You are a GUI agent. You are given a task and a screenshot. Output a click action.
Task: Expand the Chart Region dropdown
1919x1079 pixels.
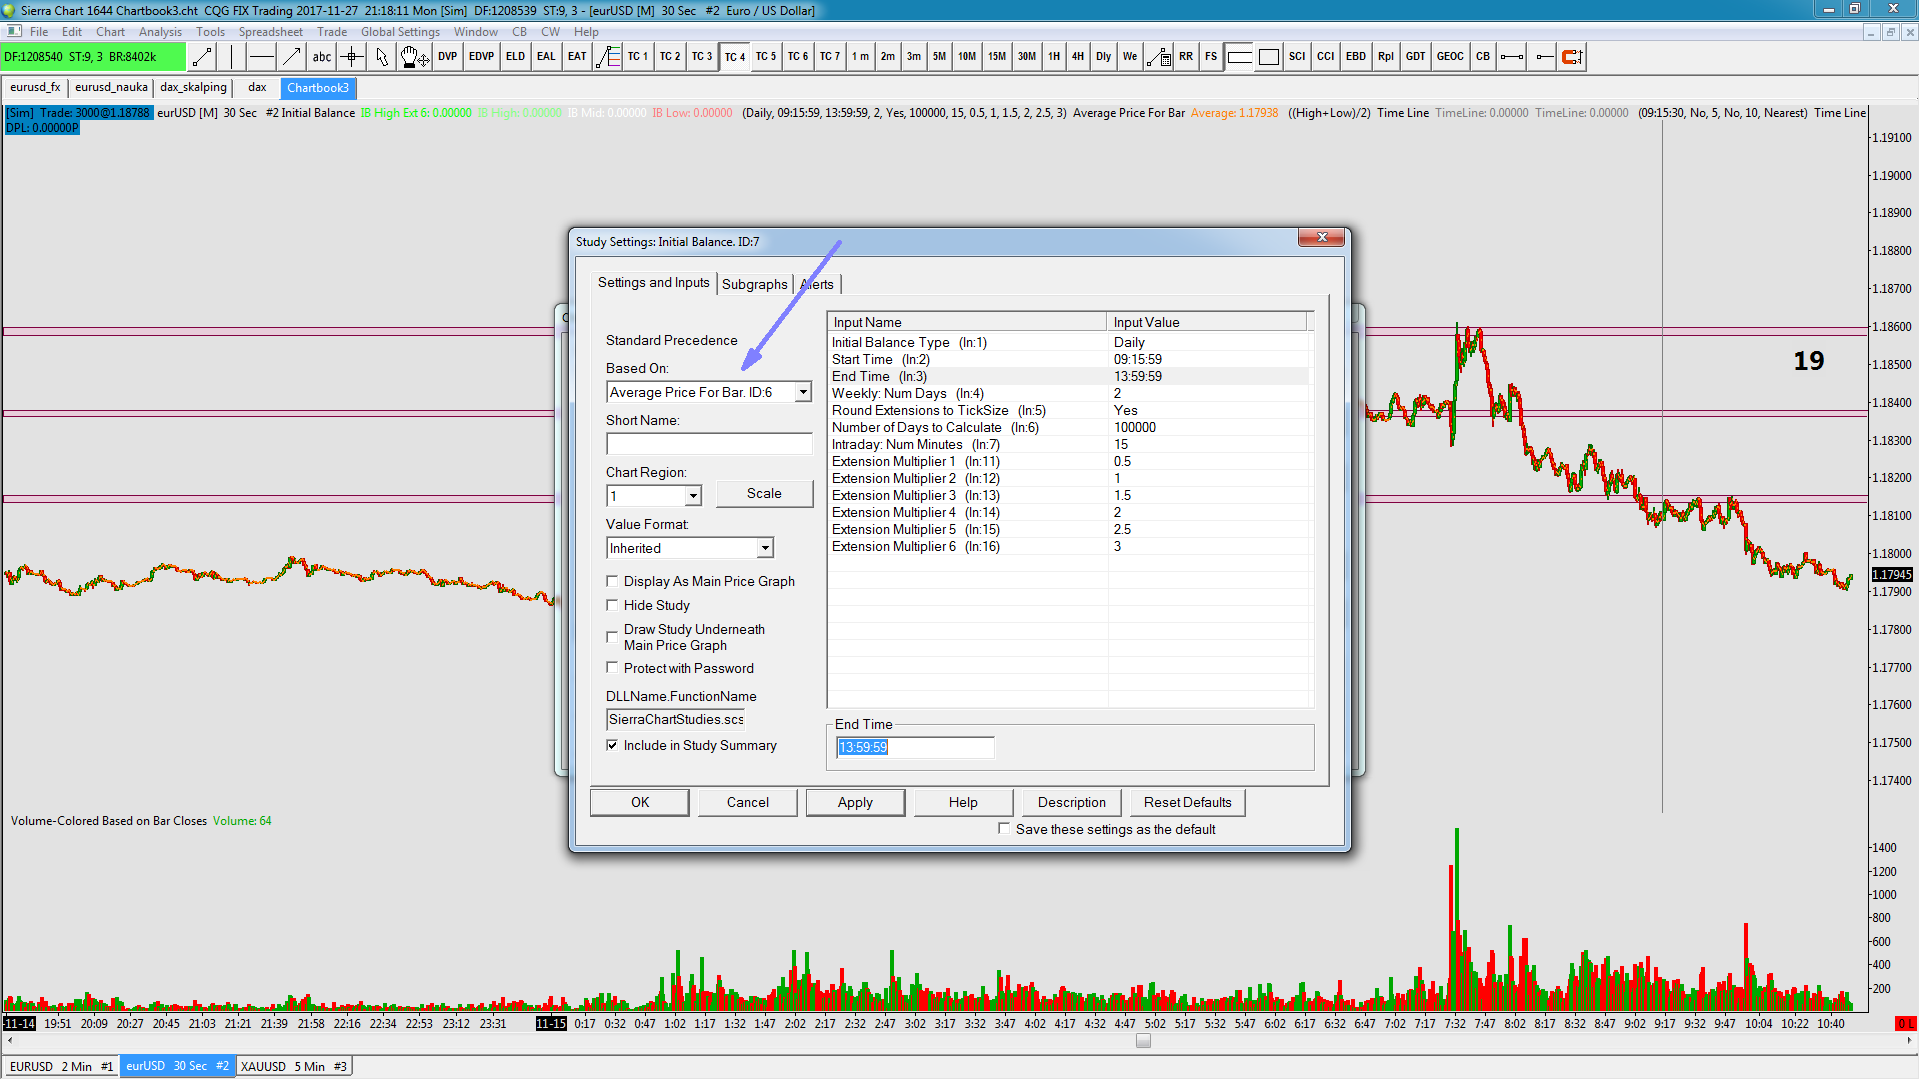[x=693, y=496]
